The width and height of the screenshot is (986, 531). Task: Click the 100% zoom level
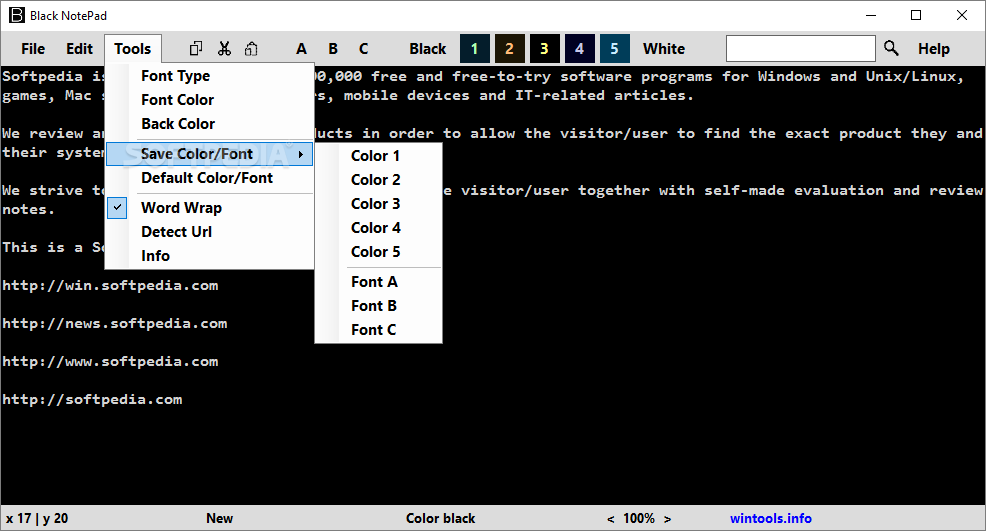point(639,518)
